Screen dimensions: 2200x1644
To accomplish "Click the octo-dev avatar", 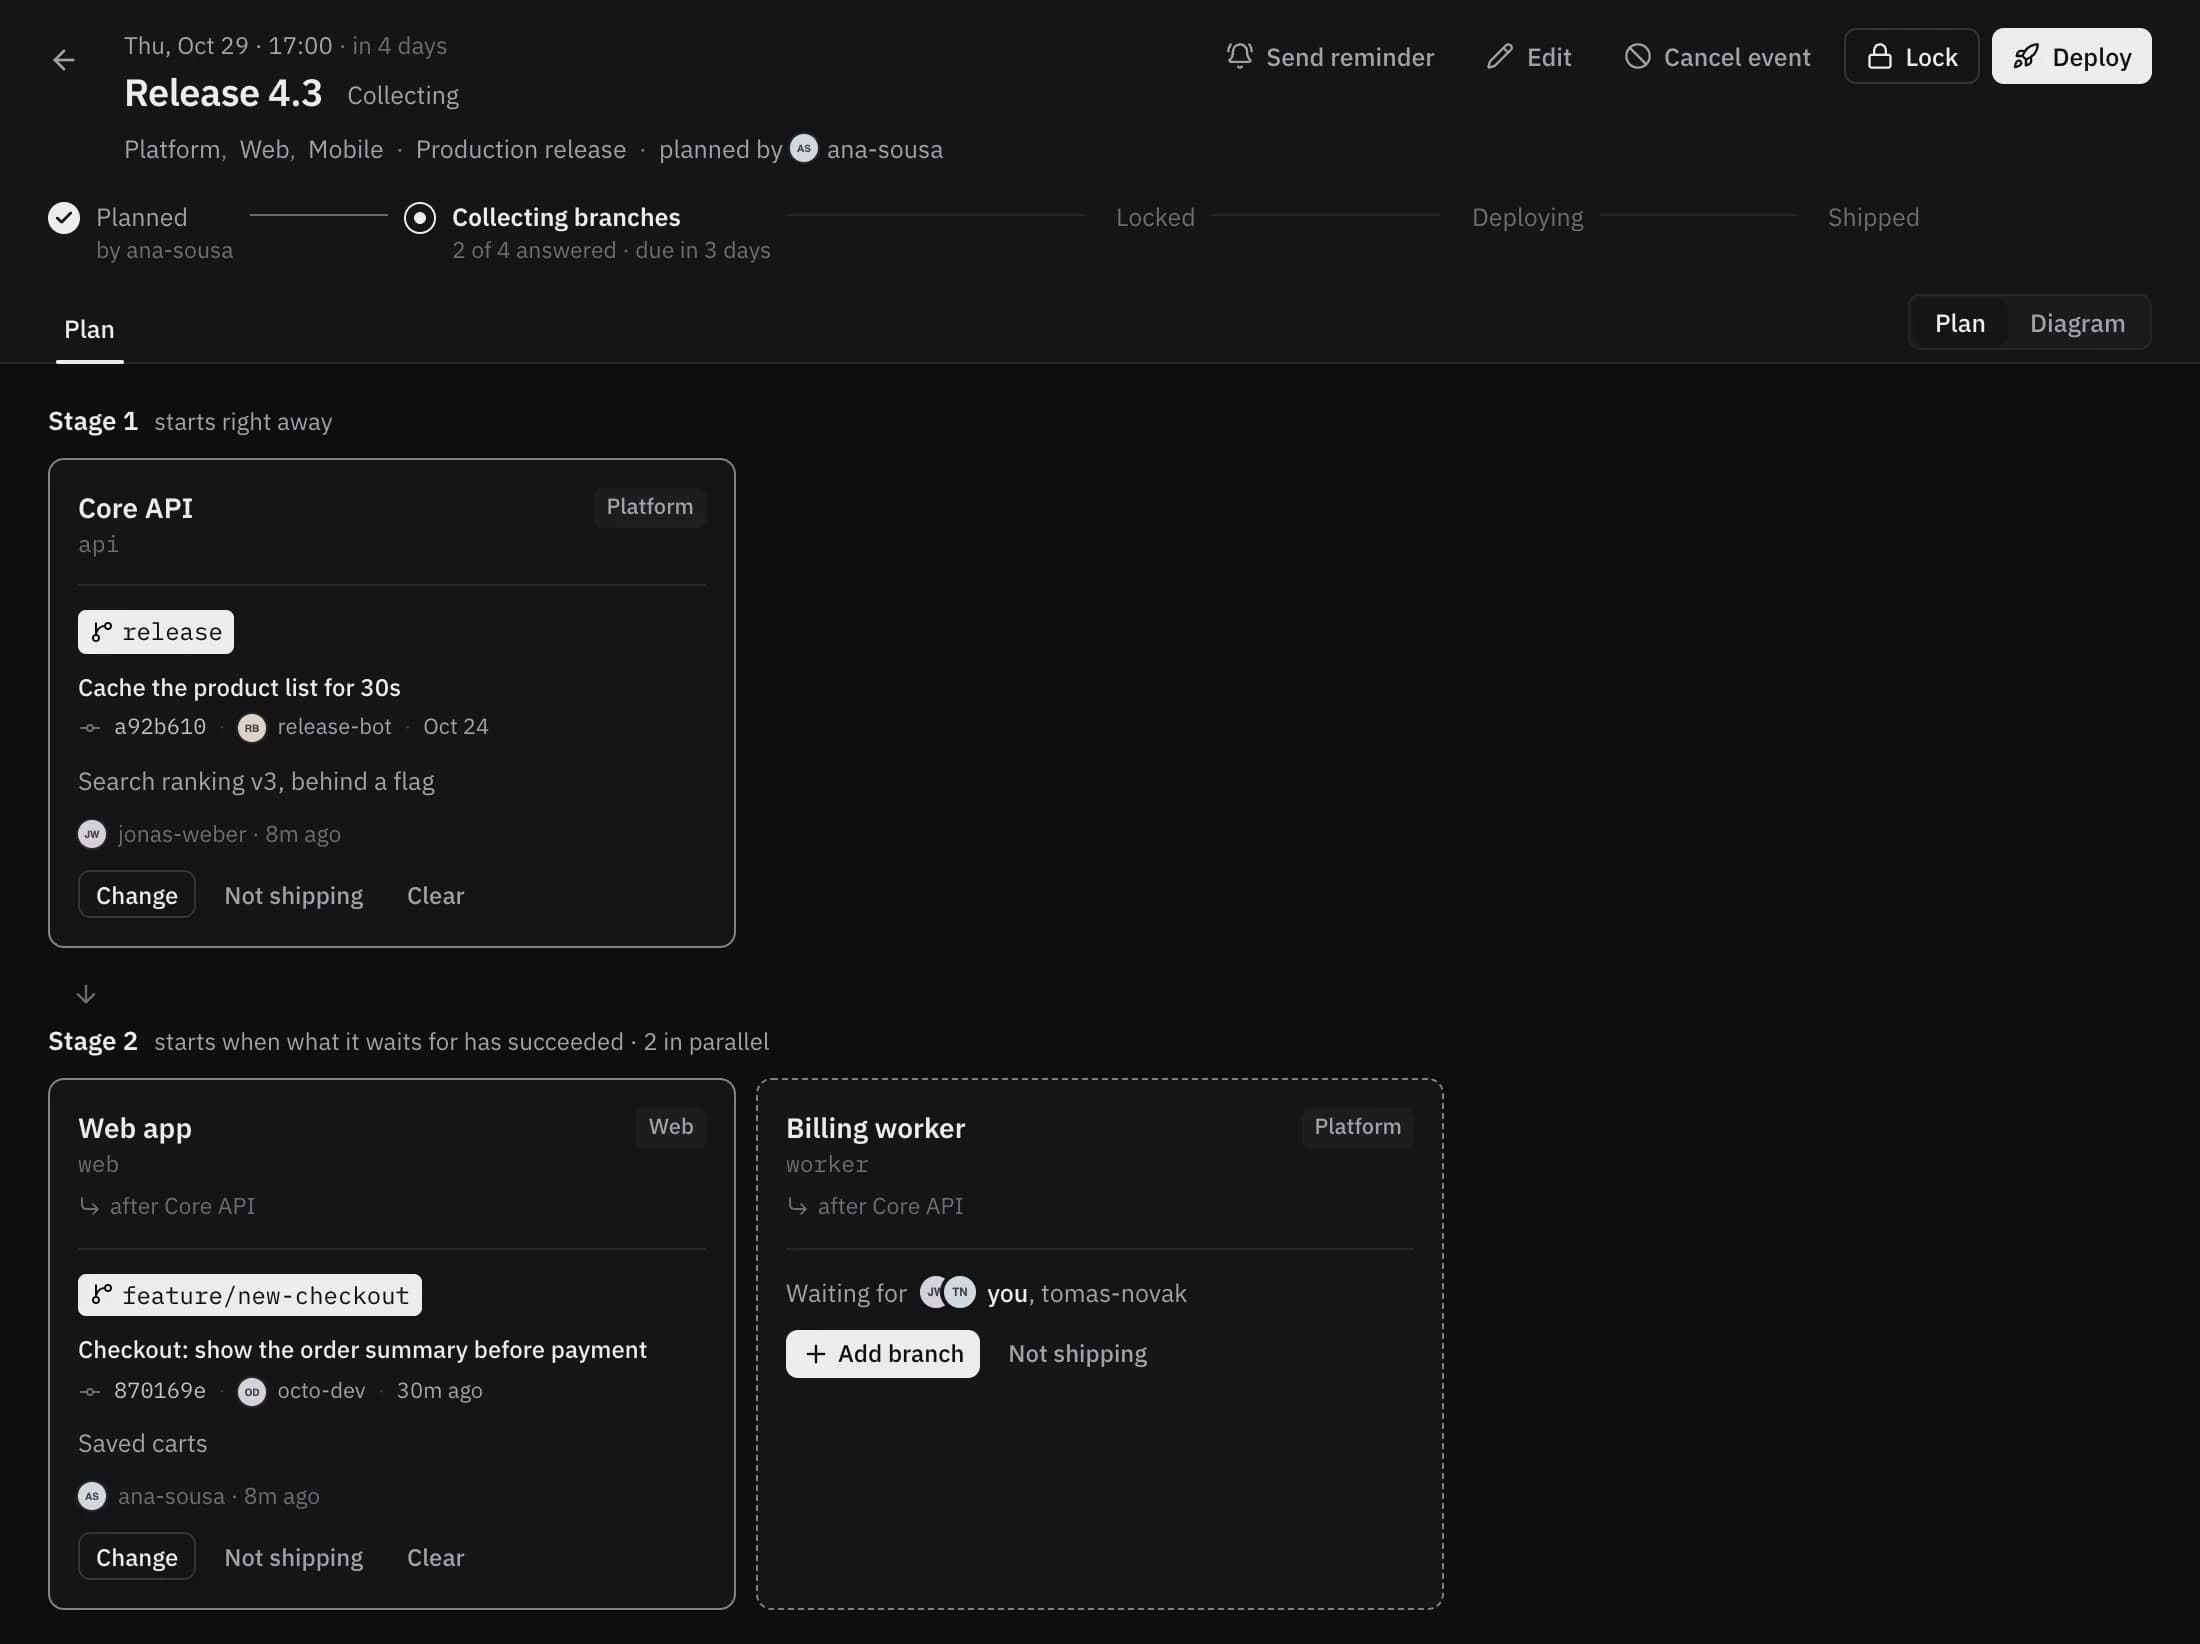I will click(x=252, y=1391).
